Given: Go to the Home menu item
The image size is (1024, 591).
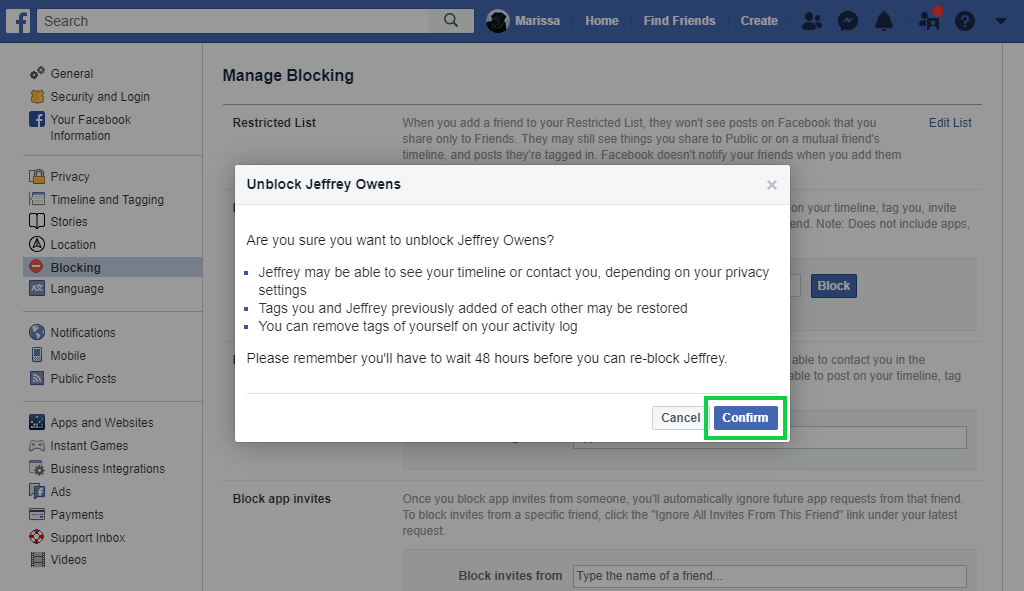Looking at the screenshot, I should click(x=601, y=21).
